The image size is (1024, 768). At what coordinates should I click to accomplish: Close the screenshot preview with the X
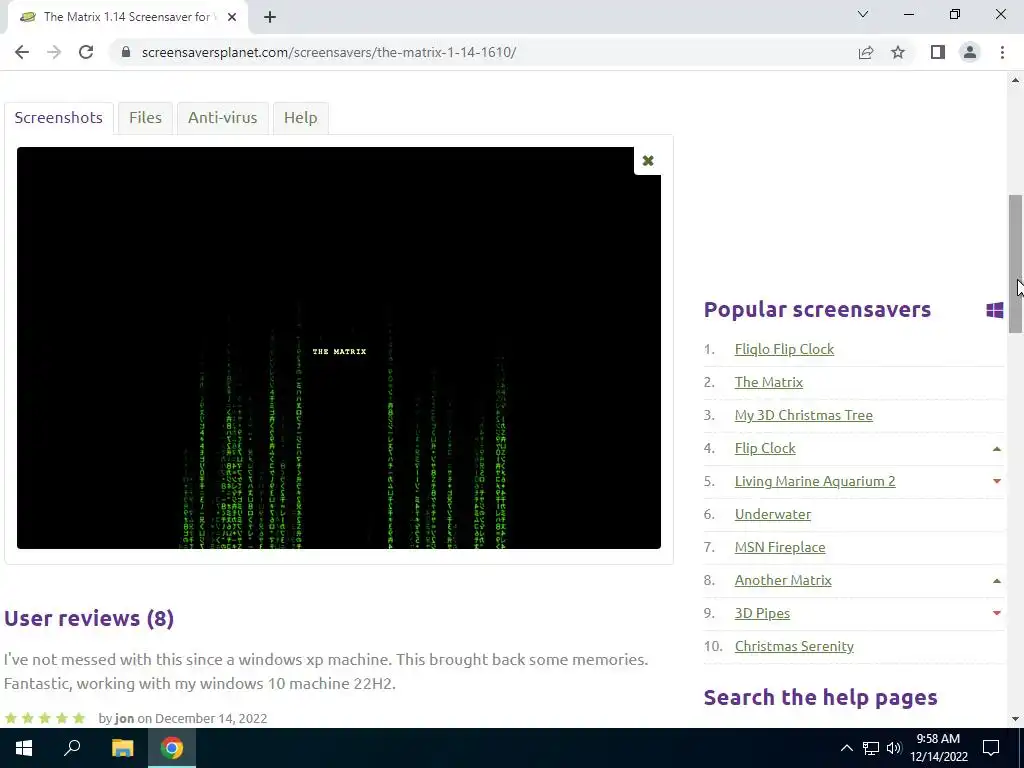click(648, 161)
